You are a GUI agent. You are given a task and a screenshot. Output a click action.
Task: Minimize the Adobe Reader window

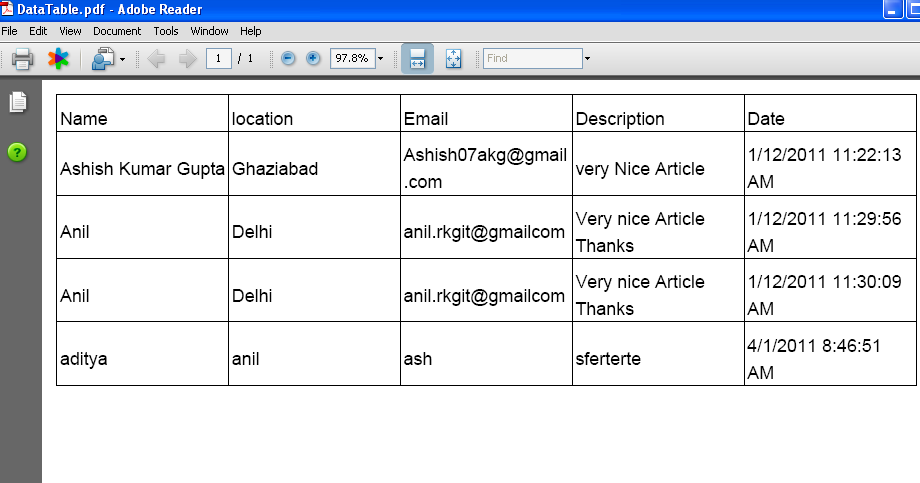pyautogui.click(x=892, y=9)
